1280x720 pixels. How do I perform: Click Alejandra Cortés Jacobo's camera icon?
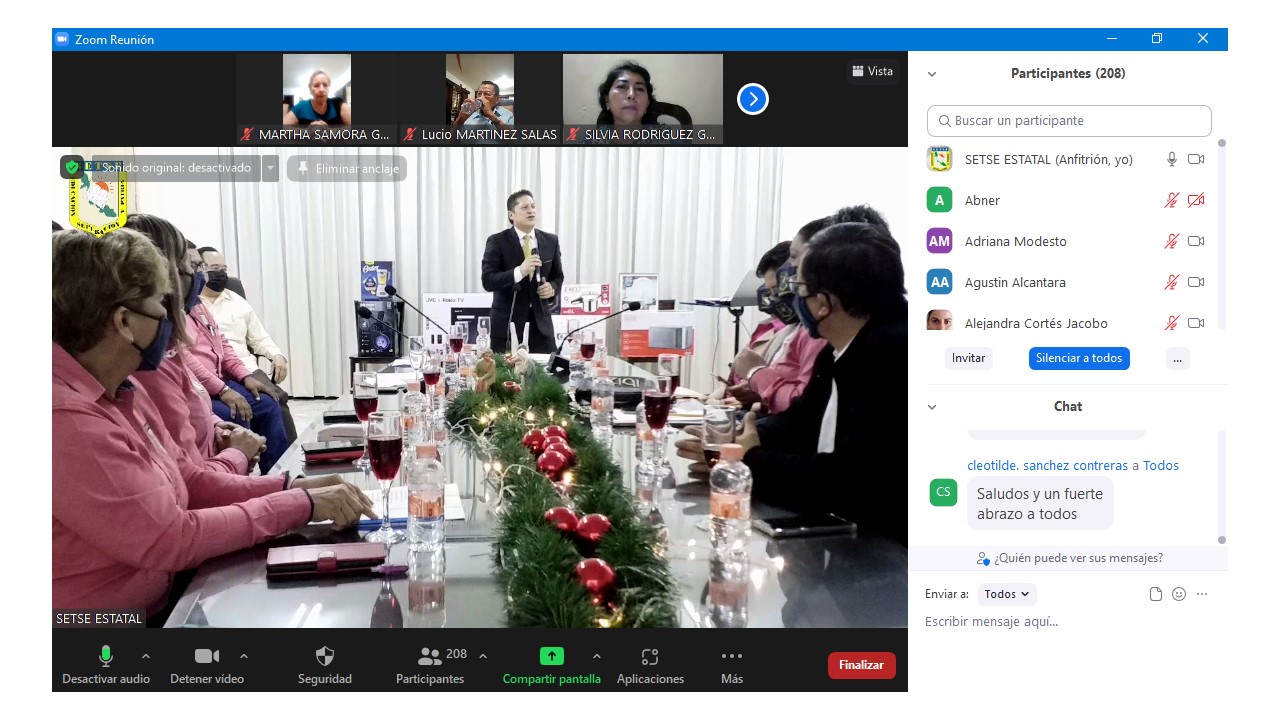[1196, 323]
